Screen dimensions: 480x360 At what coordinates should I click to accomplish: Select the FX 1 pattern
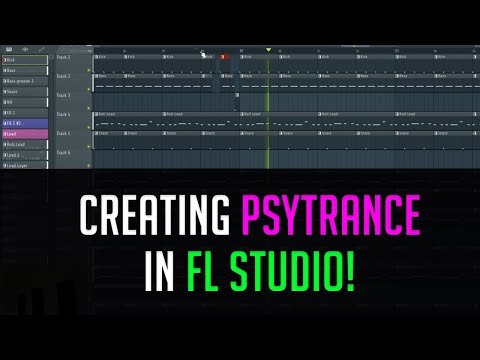pyautogui.click(x=25, y=113)
